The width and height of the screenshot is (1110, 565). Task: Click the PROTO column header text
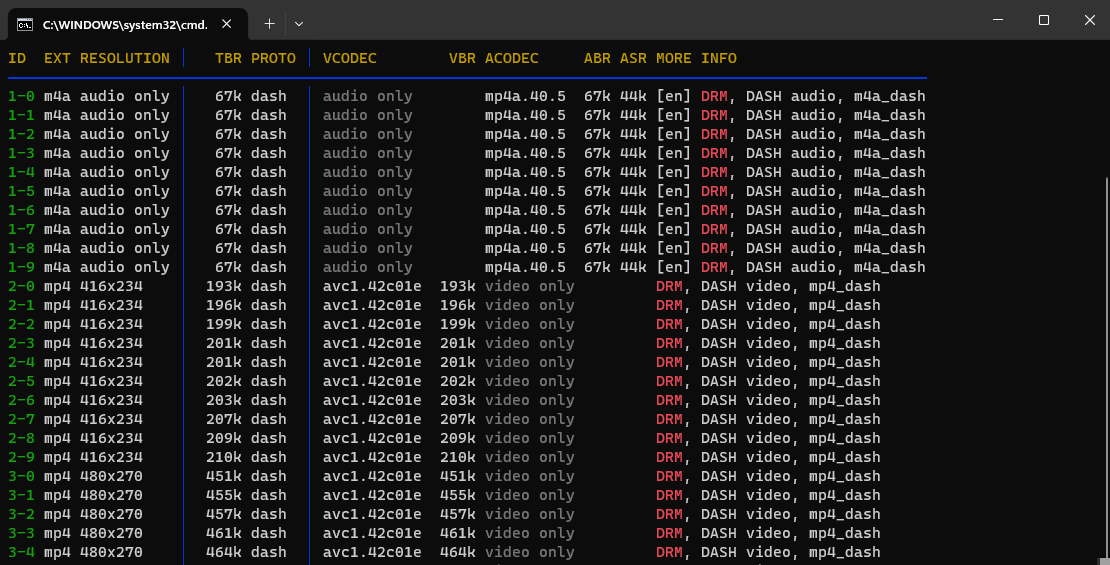point(273,58)
